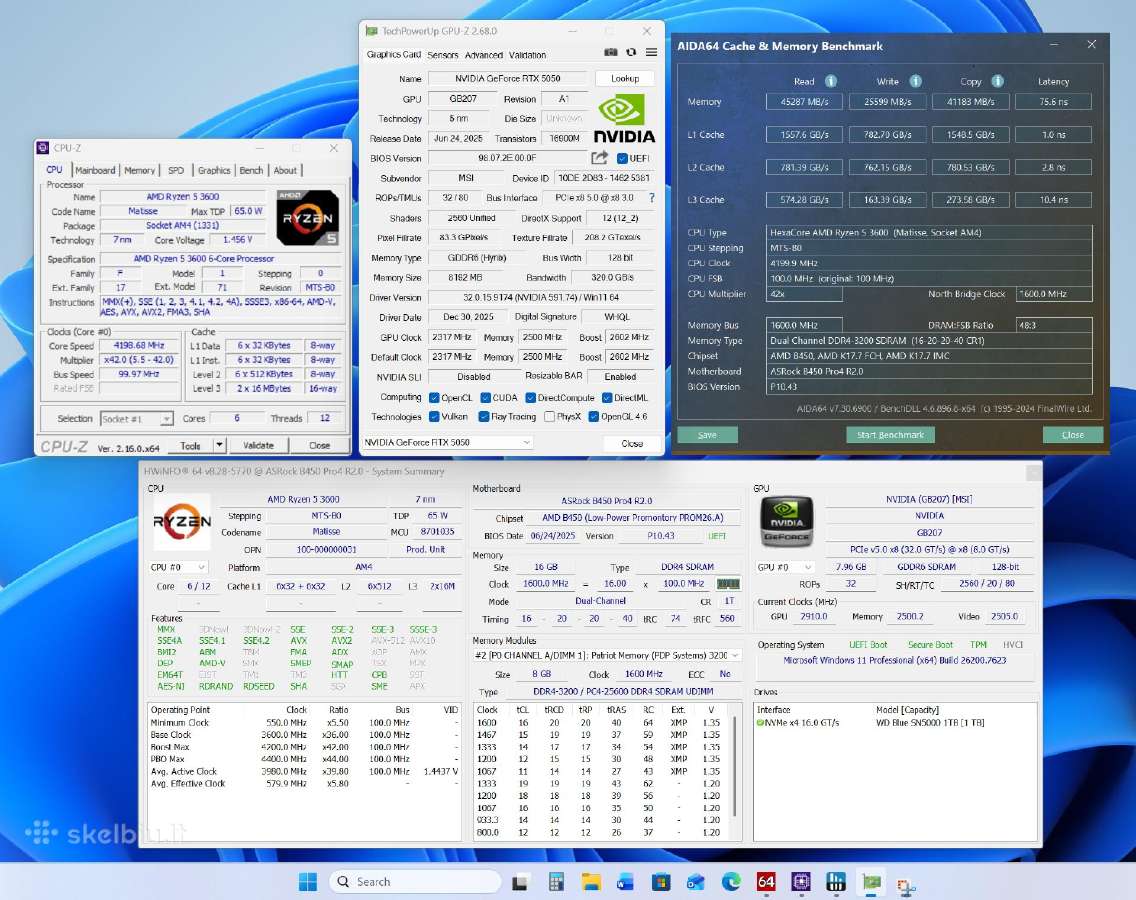Click the Memory Latency value 75.6 ns
The image size is (1136, 900).
tap(1053, 101)
